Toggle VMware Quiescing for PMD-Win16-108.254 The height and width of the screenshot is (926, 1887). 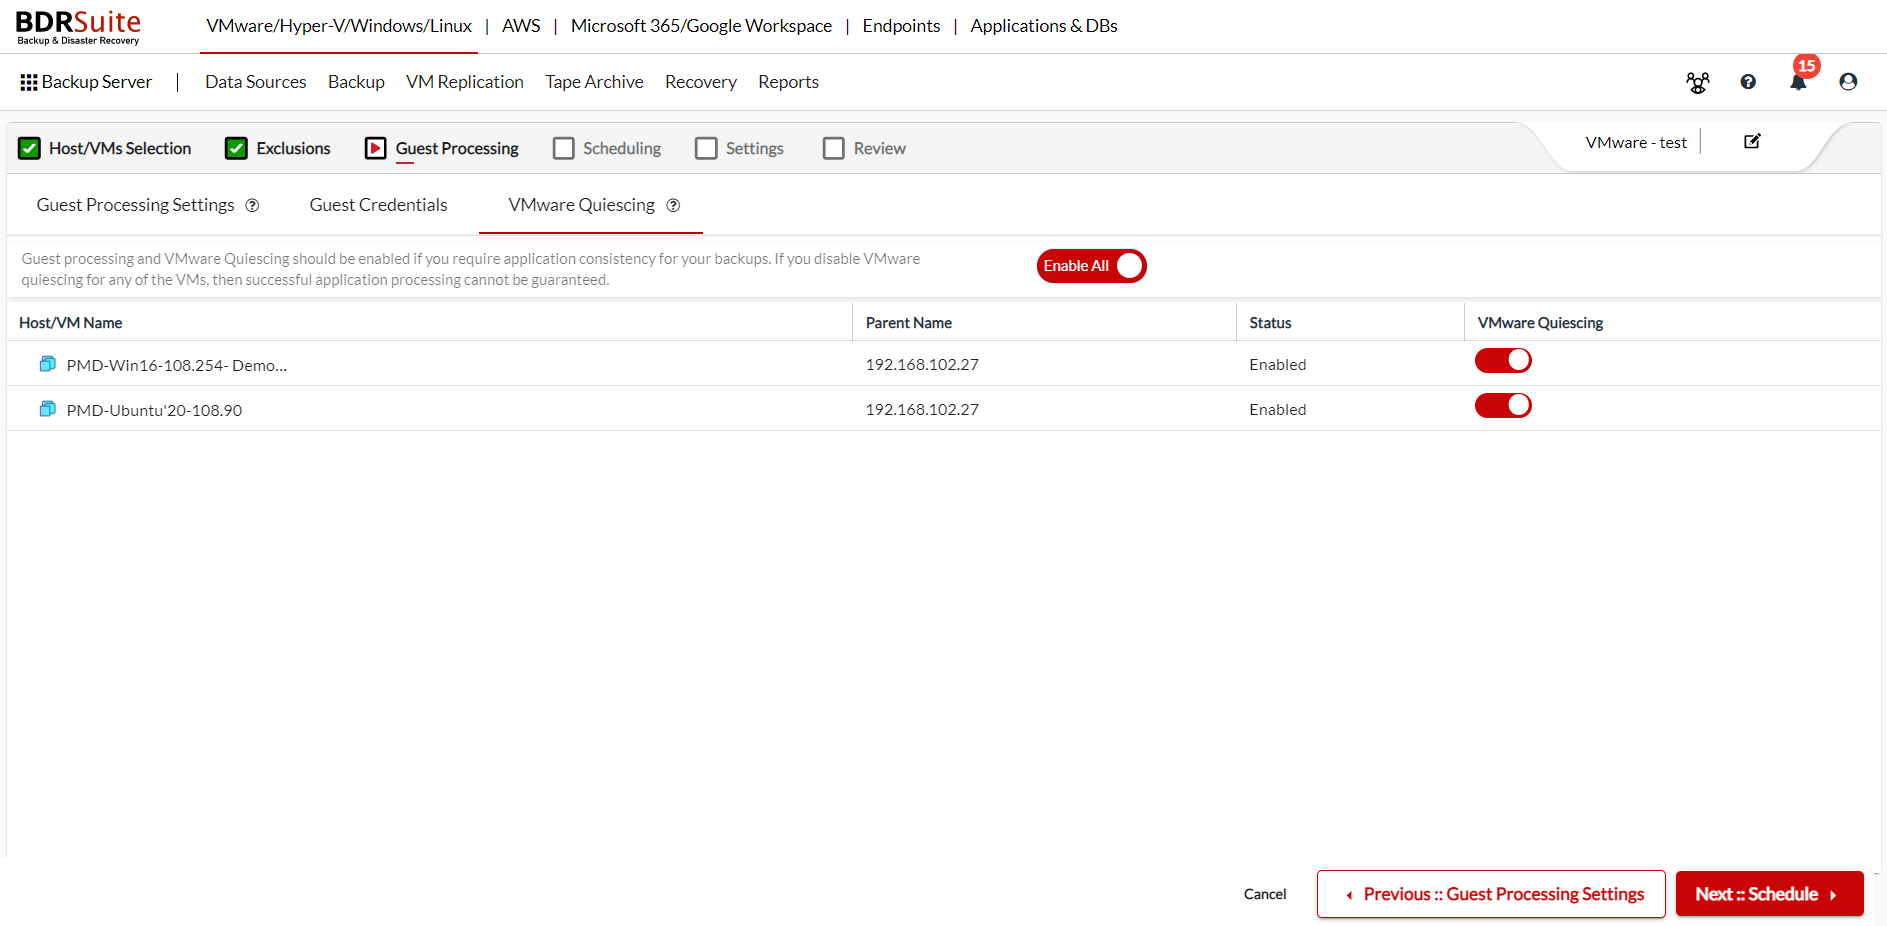point(1503,360)
